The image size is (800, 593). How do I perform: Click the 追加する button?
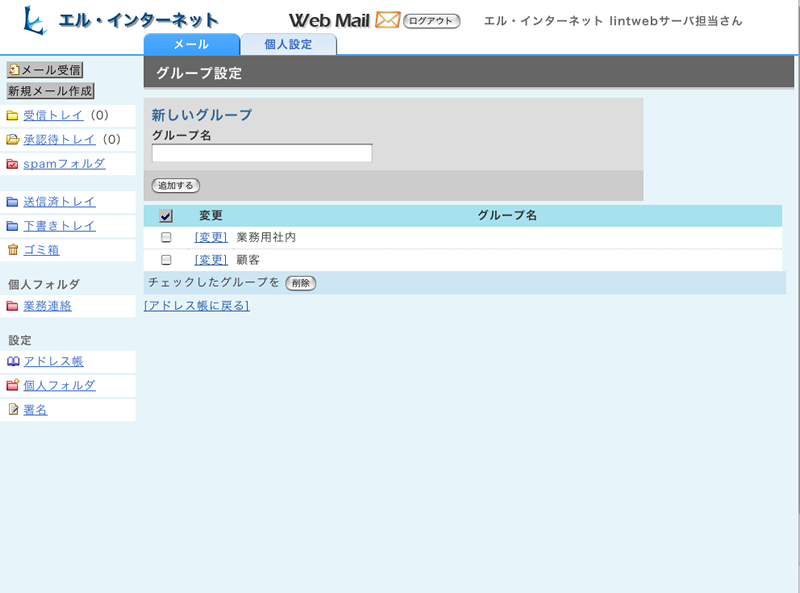(176, 186)
